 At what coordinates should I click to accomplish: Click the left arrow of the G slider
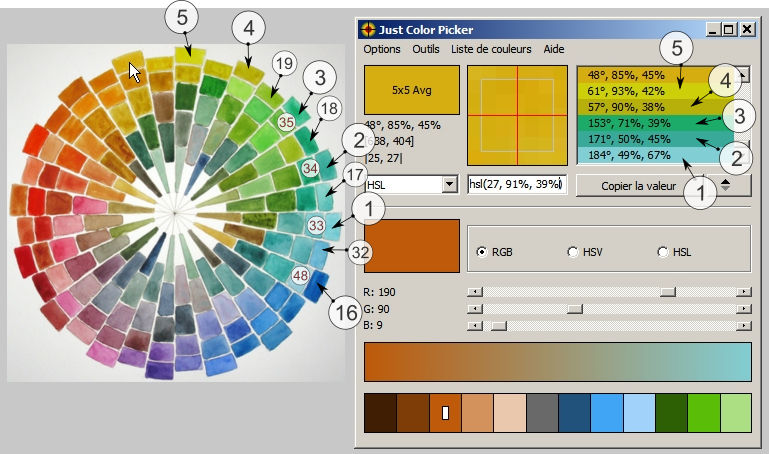(x=475, y=309)
